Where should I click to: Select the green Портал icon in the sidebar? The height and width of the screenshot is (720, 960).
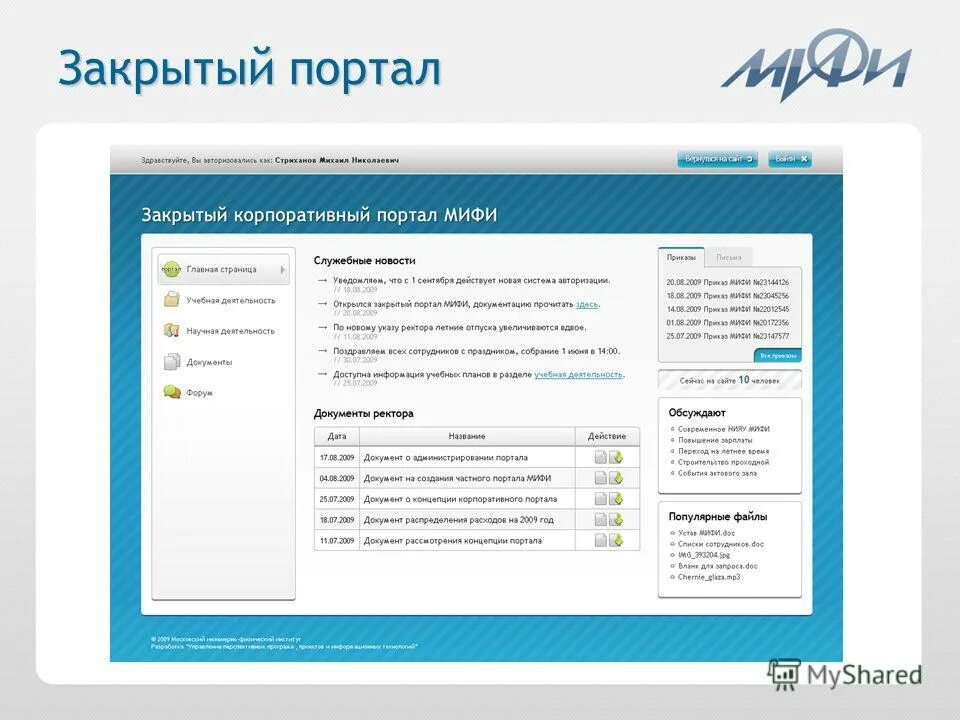(171, 269)
